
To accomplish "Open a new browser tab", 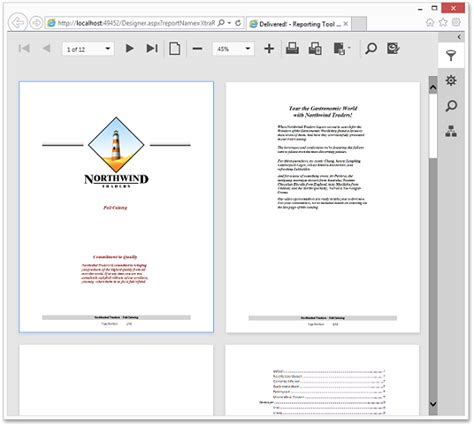I will click(x=359, y=24).
